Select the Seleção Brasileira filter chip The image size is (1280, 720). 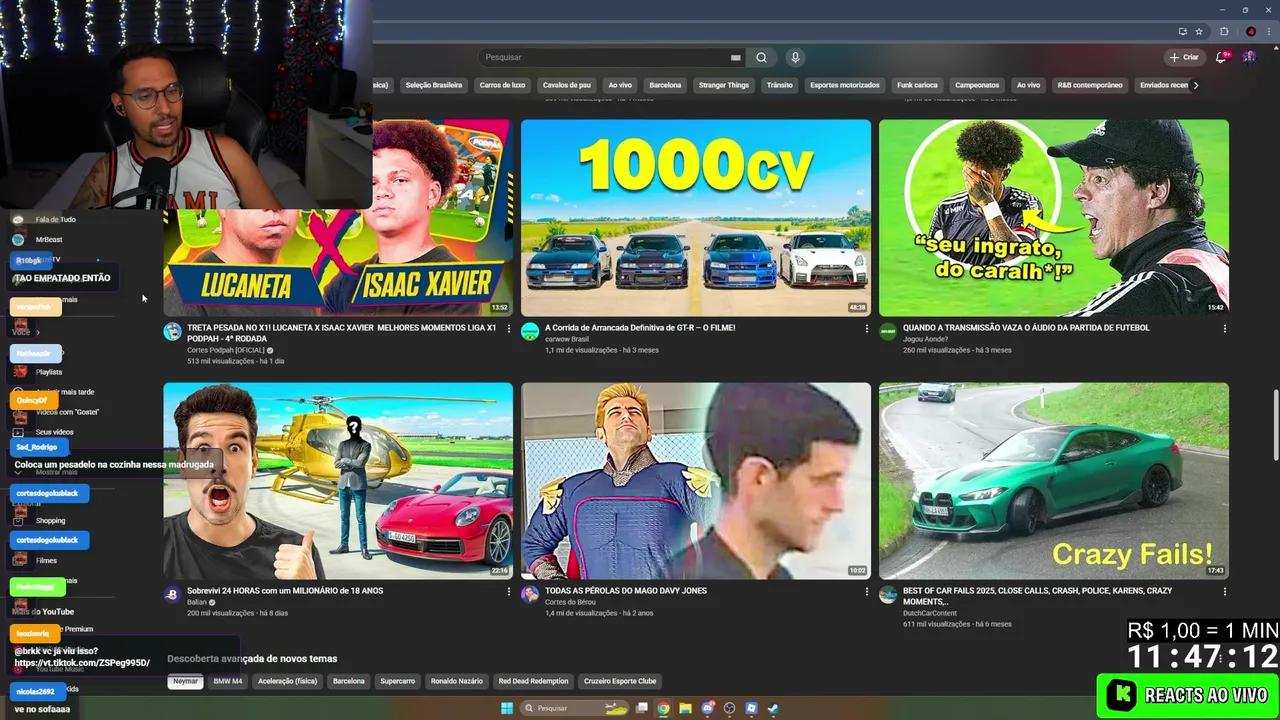coord(434,85)
